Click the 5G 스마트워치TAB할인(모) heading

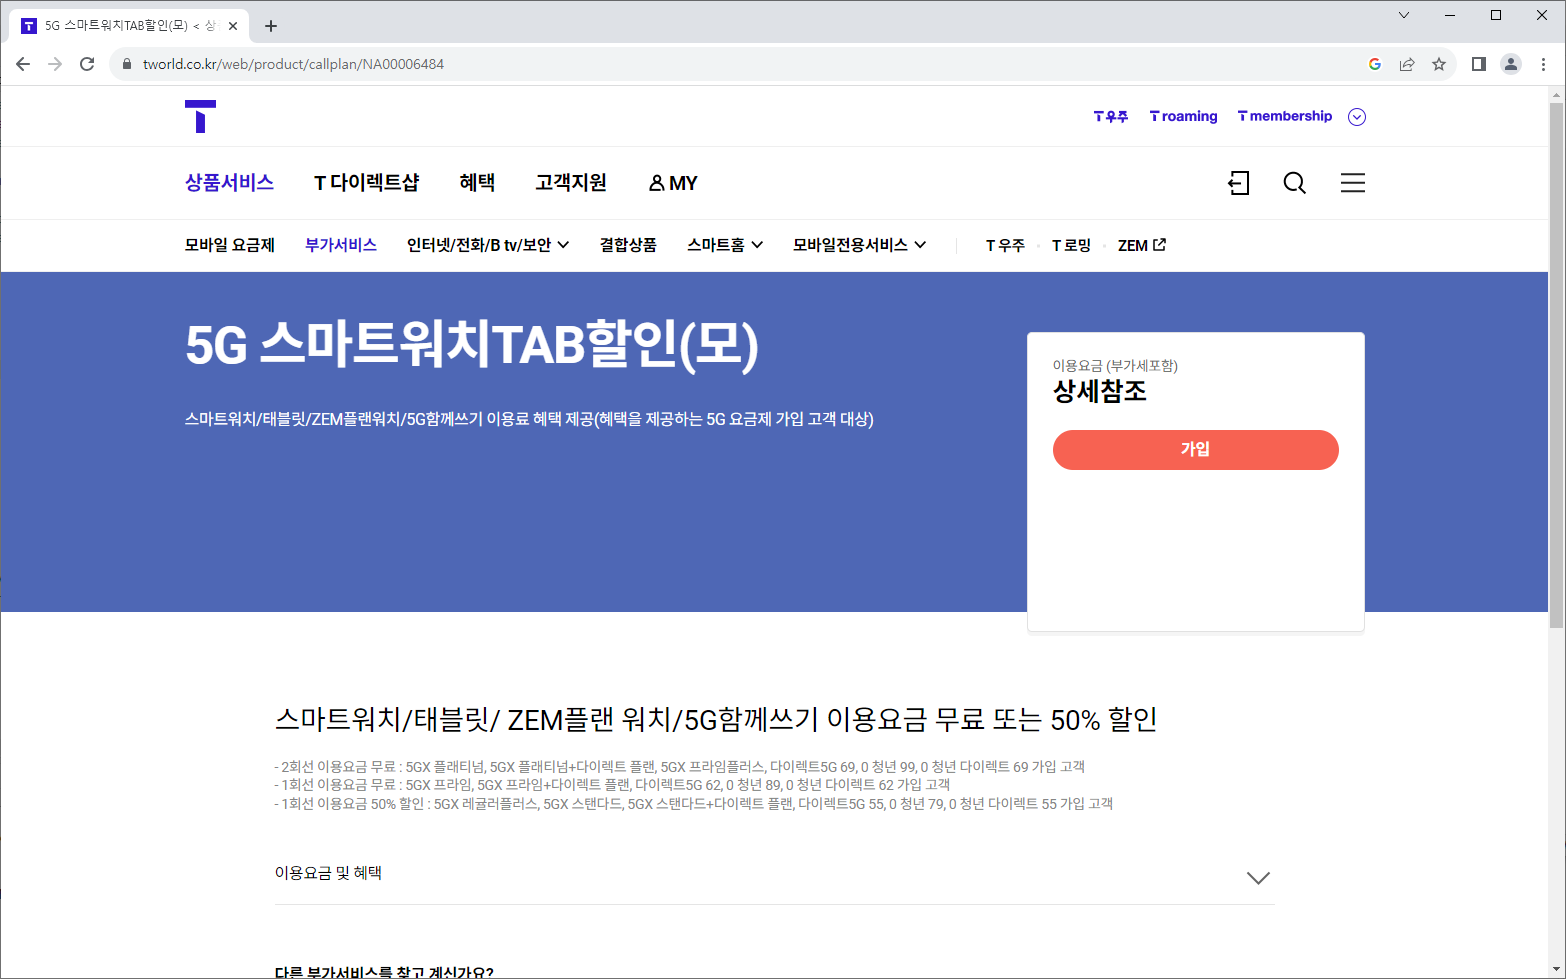472,345
